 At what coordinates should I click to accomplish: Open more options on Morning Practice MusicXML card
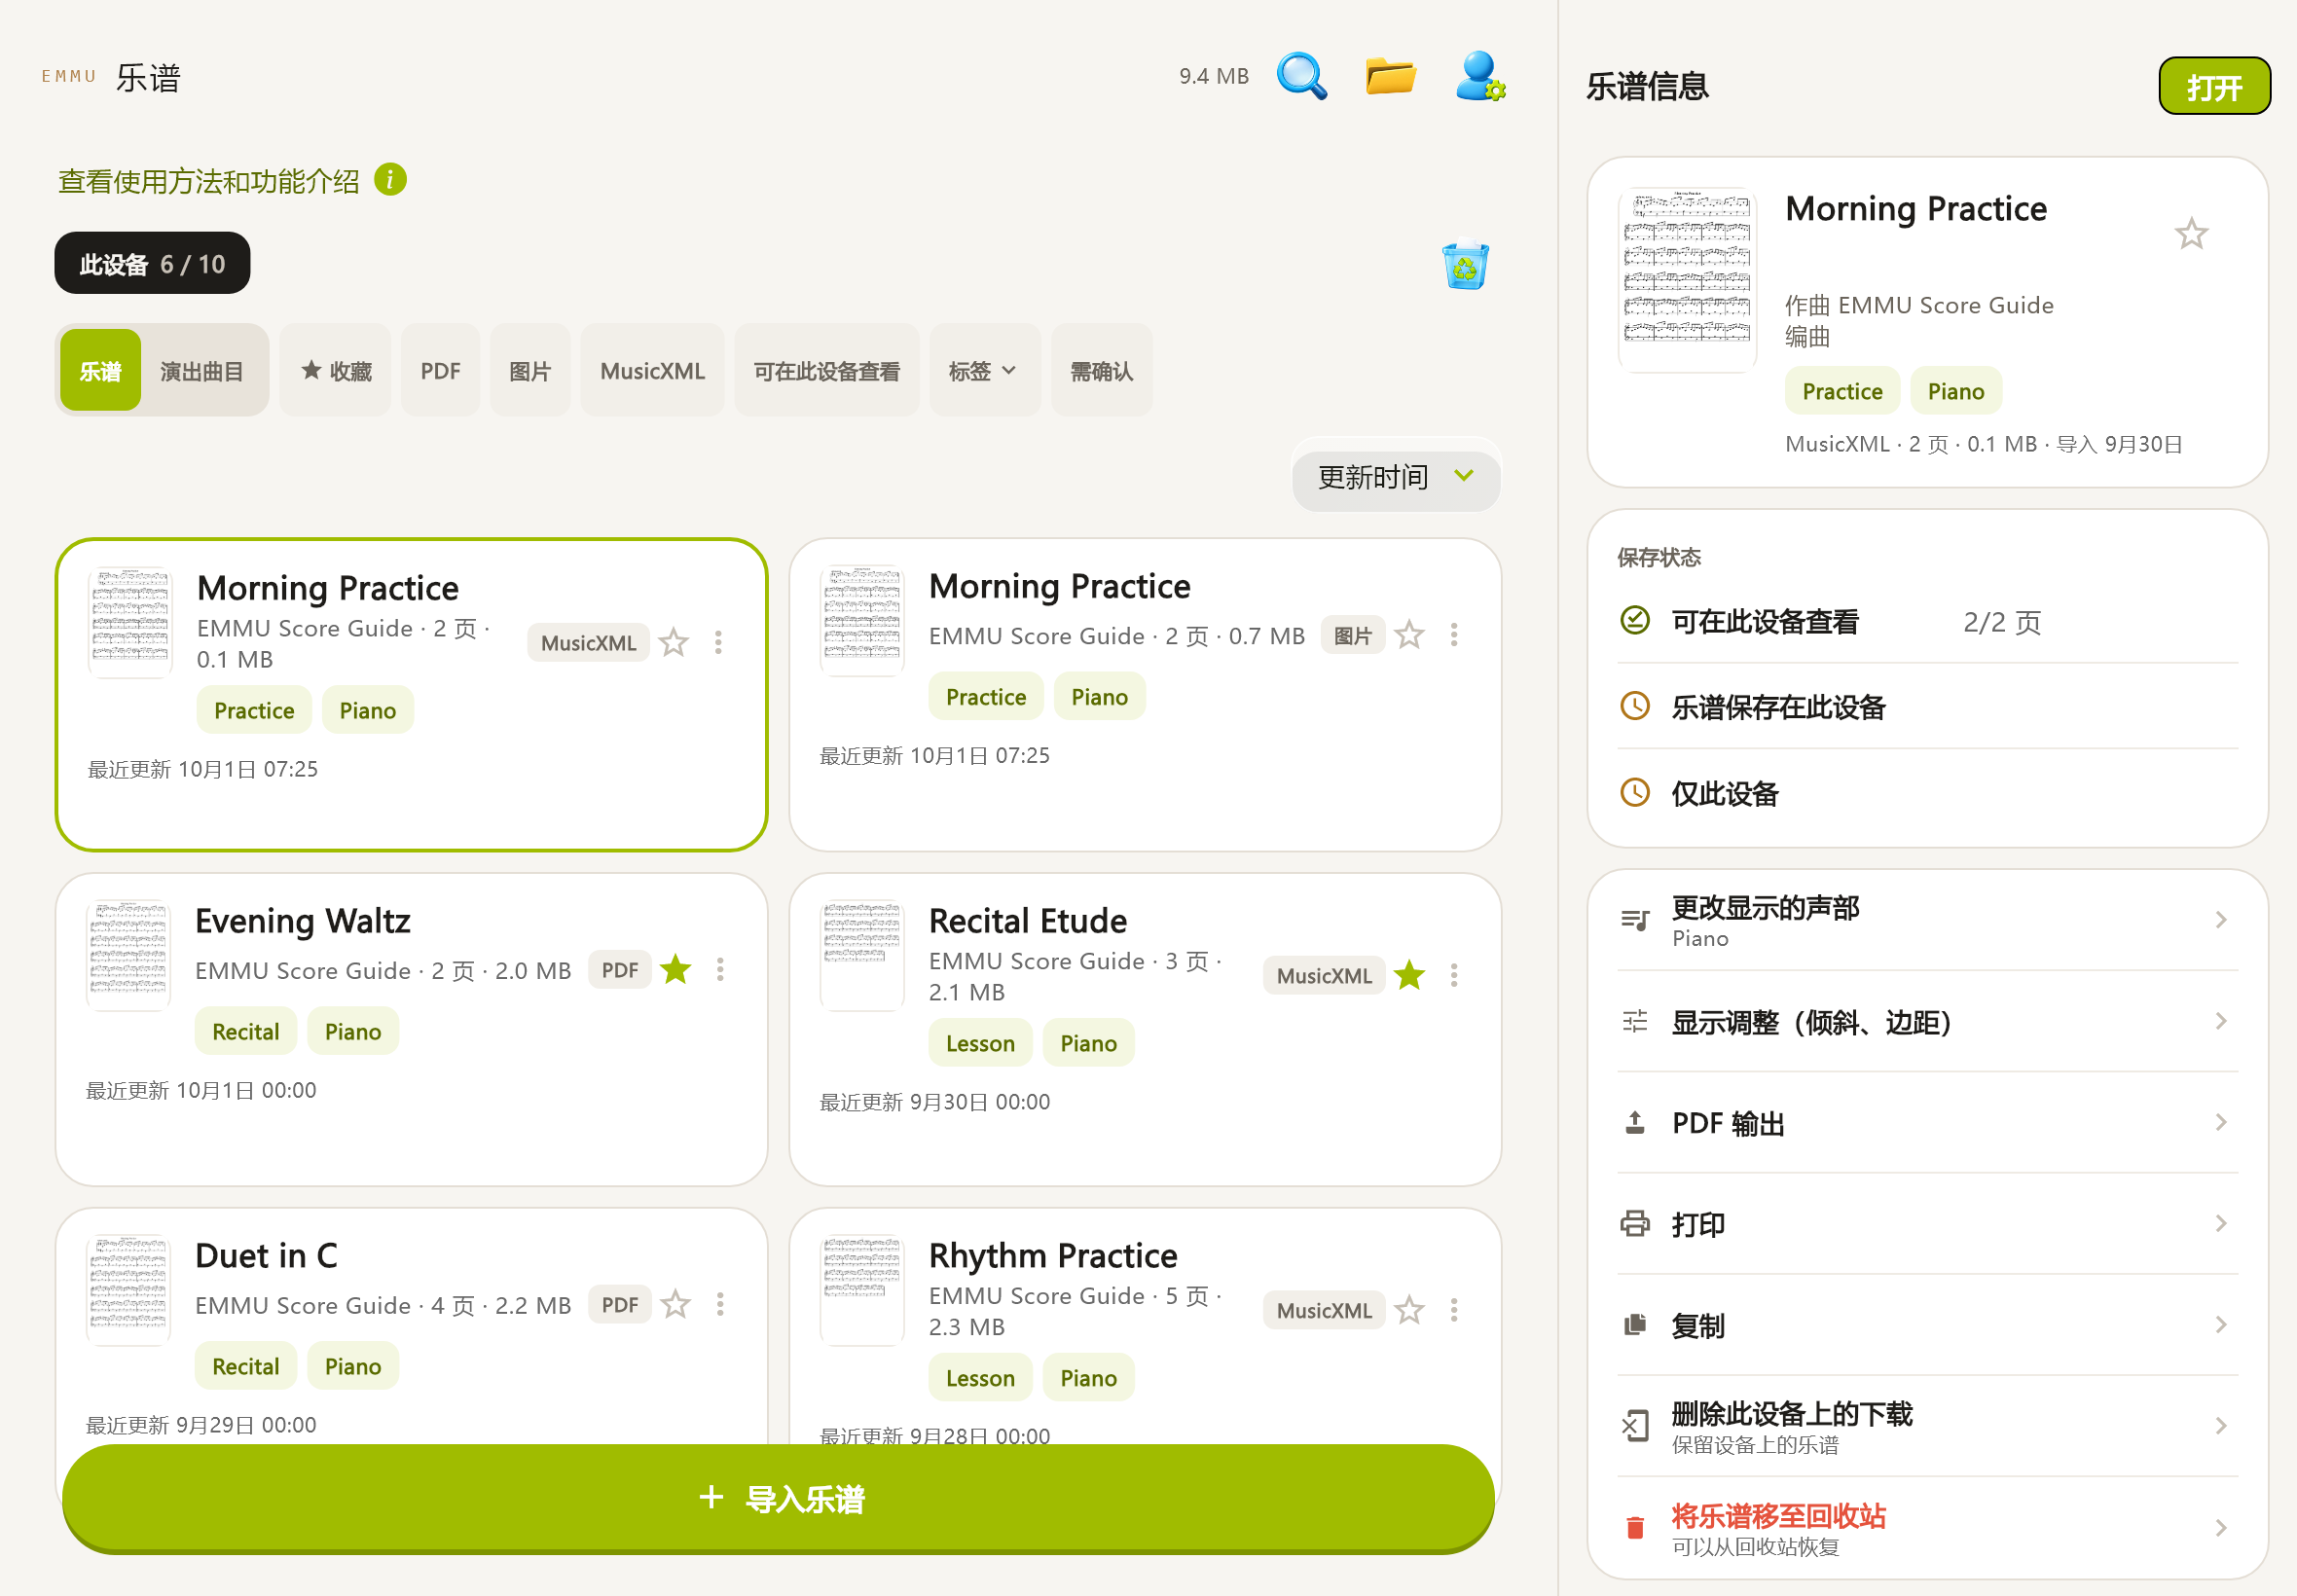718,642
